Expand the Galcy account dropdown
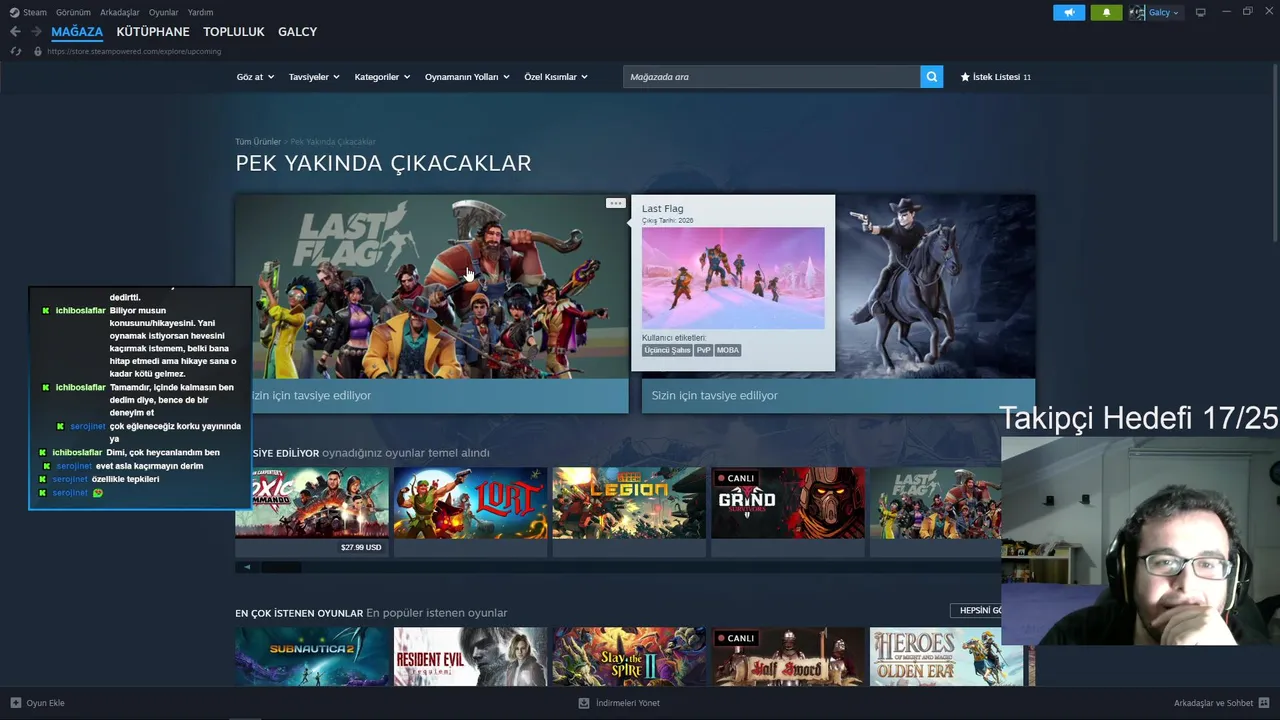 click(1164, 12)
